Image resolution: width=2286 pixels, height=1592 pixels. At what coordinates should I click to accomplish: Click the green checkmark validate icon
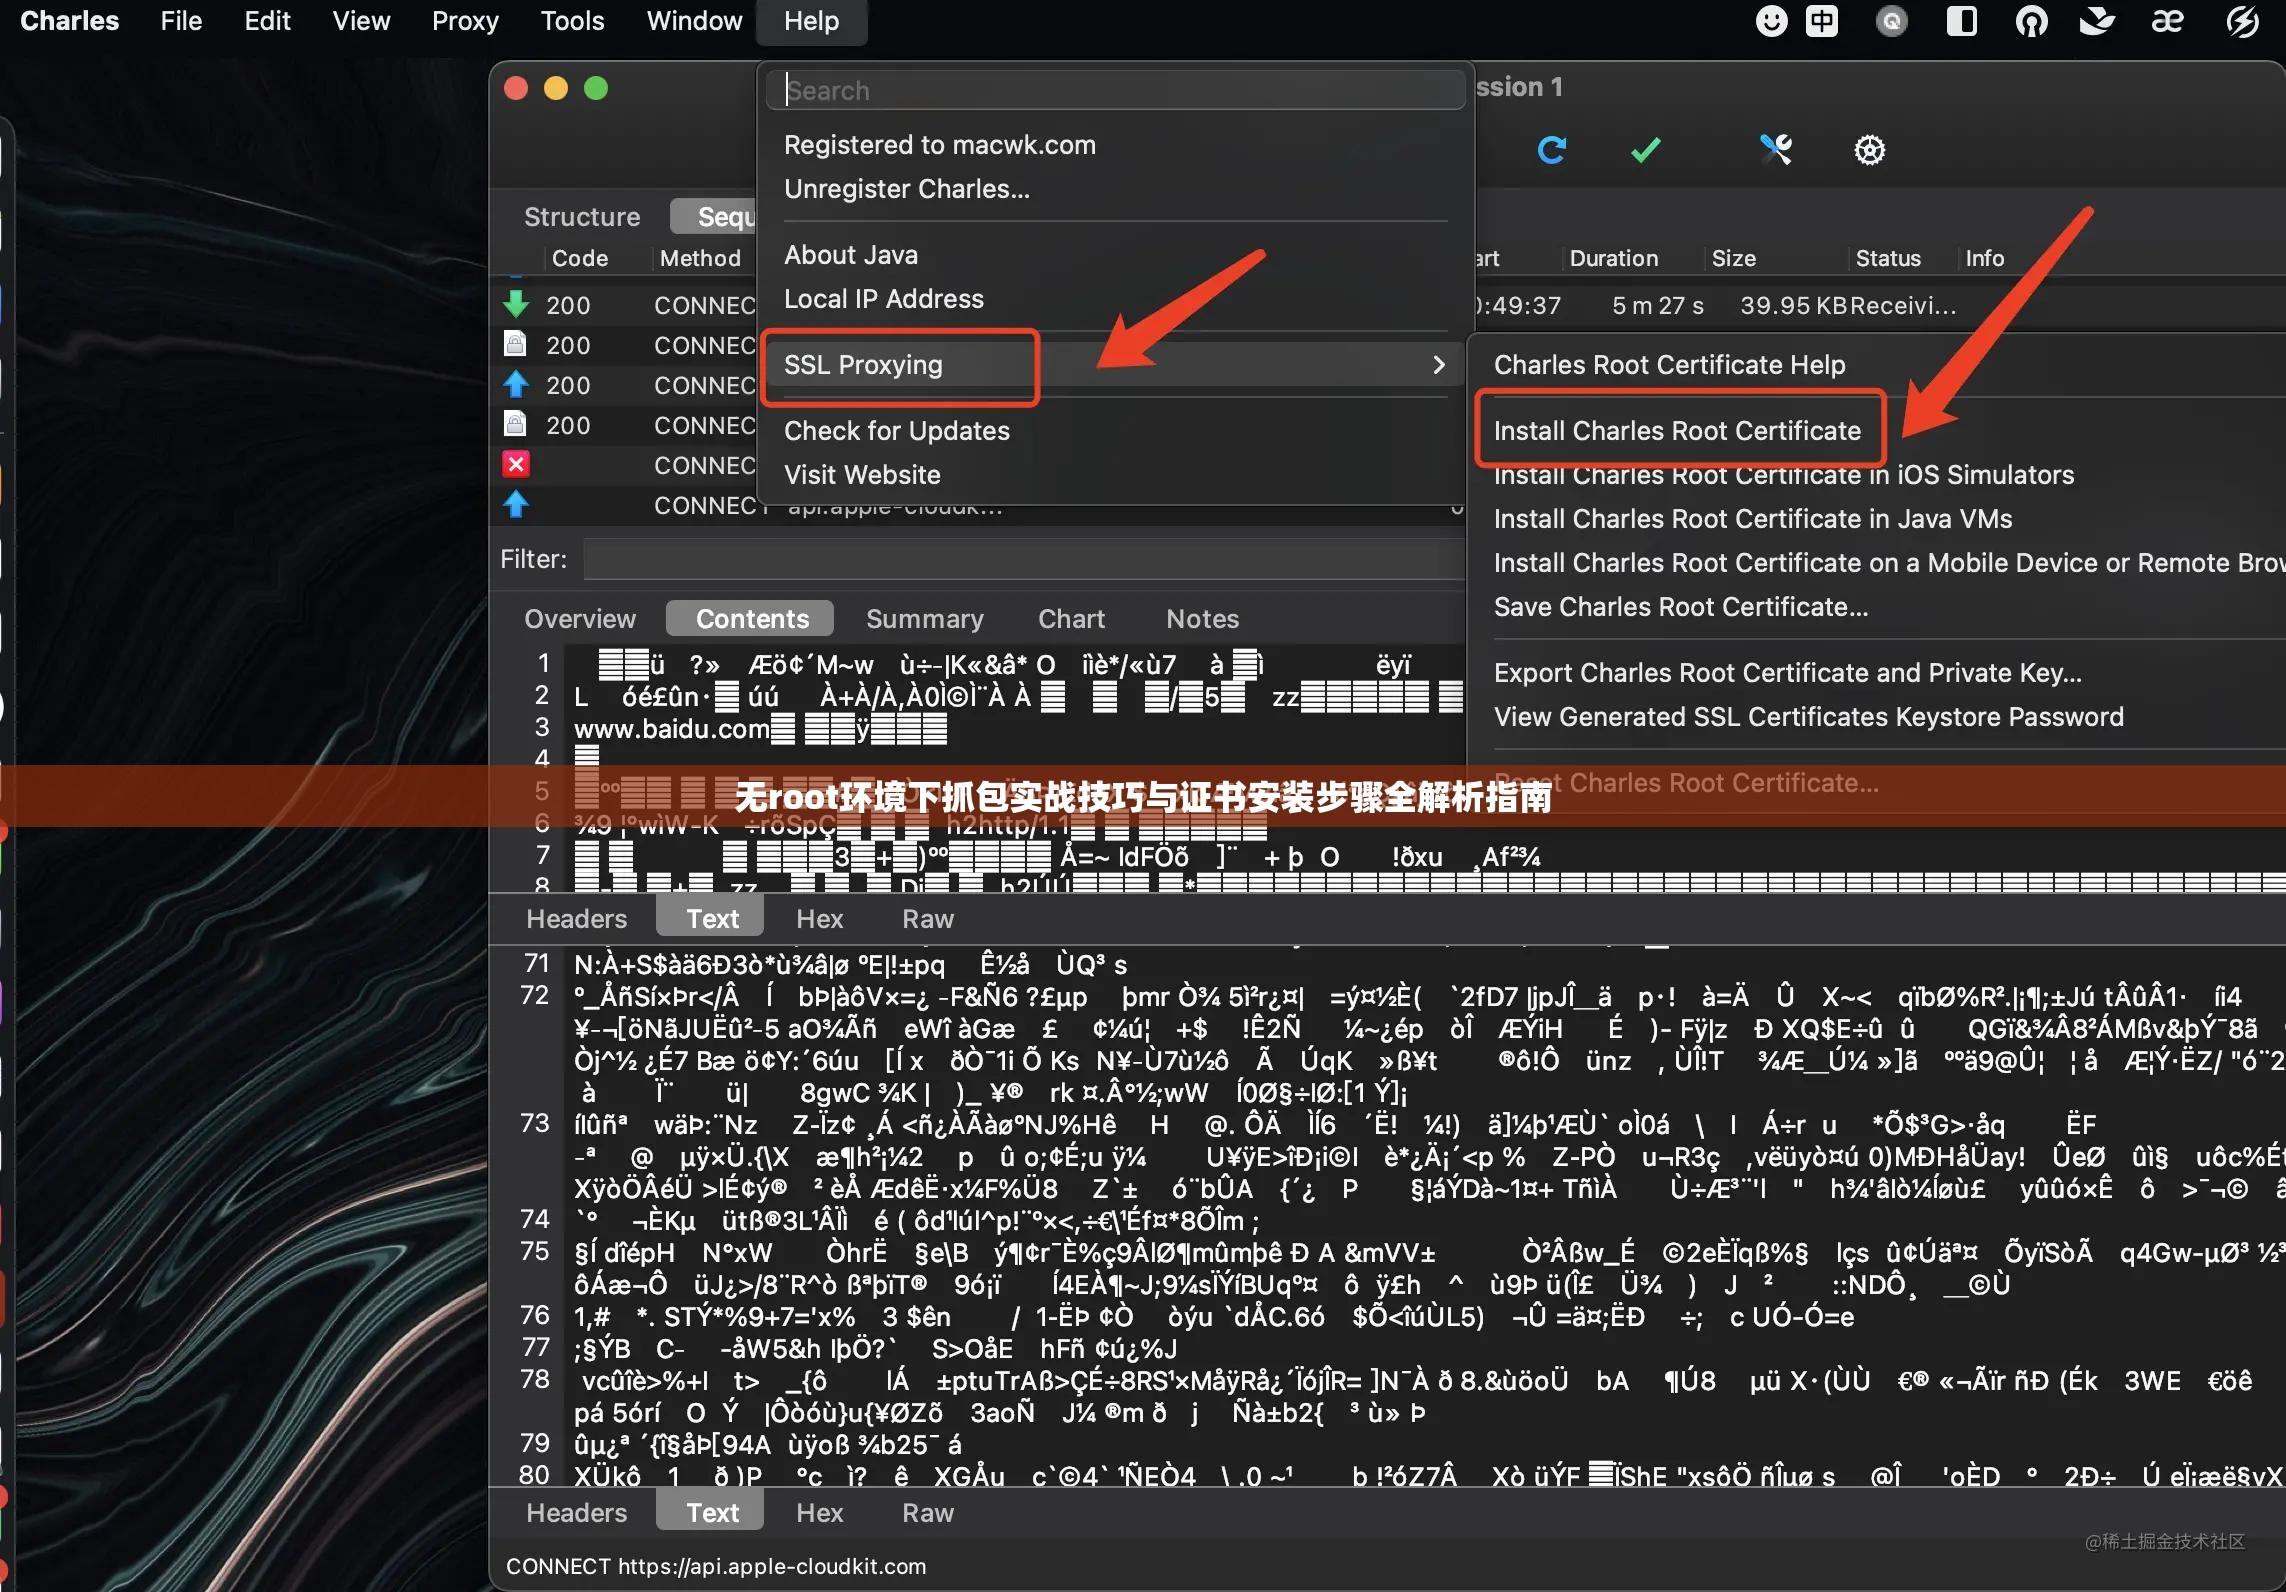coord(1645,150)
